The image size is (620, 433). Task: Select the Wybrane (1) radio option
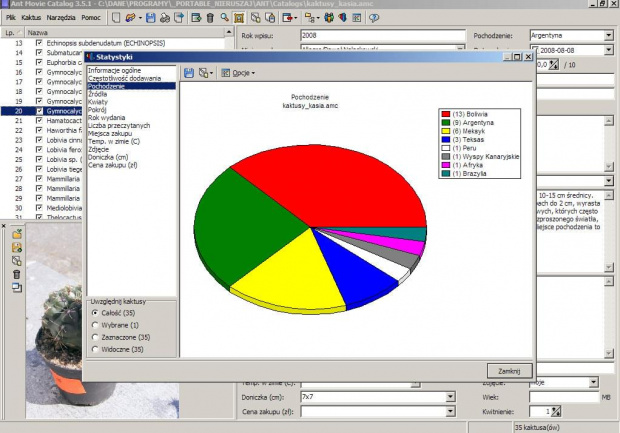point(95,325)
